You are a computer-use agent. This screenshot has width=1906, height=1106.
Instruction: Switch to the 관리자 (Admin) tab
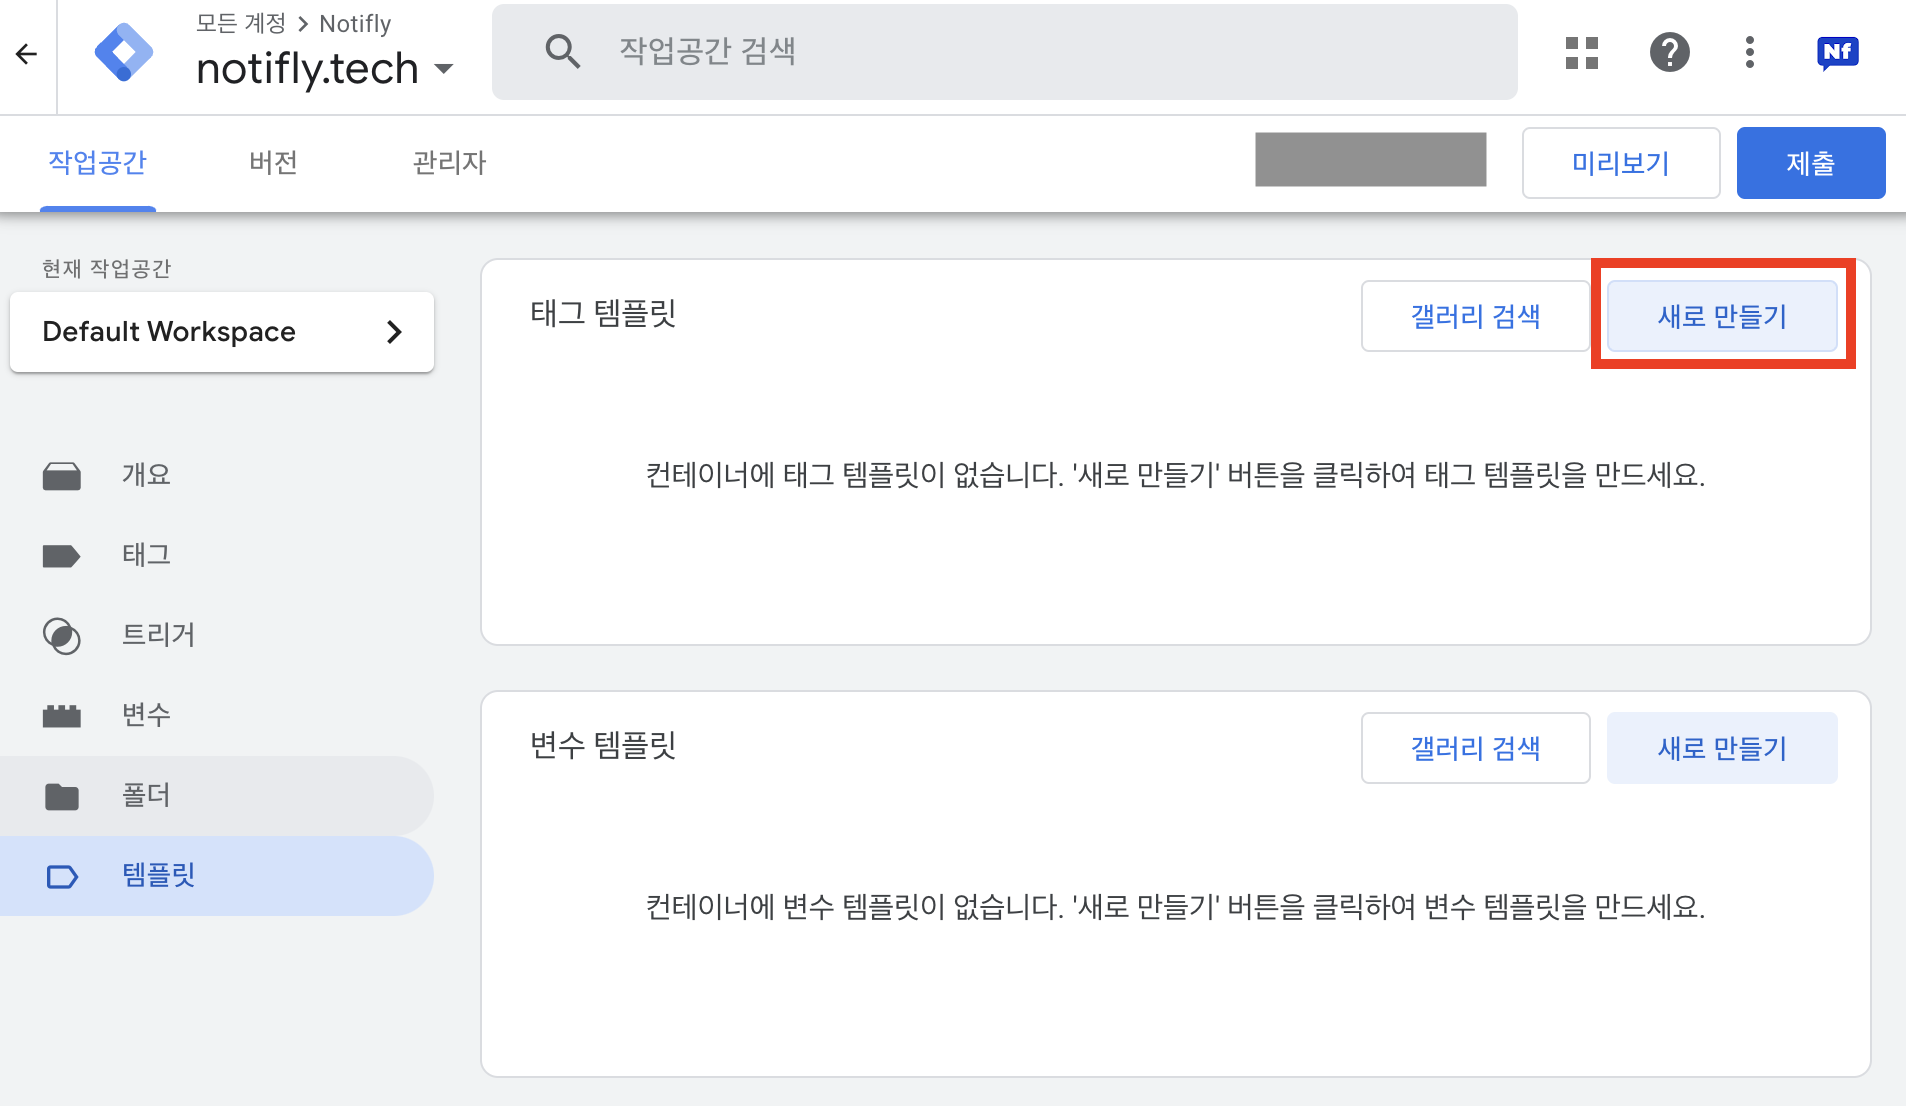pyautogui.click(x=448, y=162)
